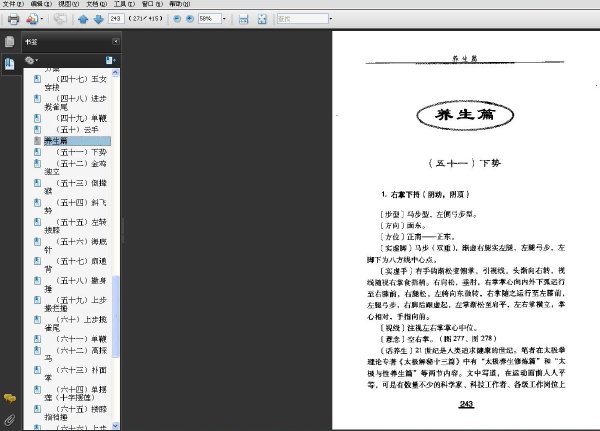Open the bookmarks options gear menu
The image size is (600, 431).
click(x=31, y=60)
